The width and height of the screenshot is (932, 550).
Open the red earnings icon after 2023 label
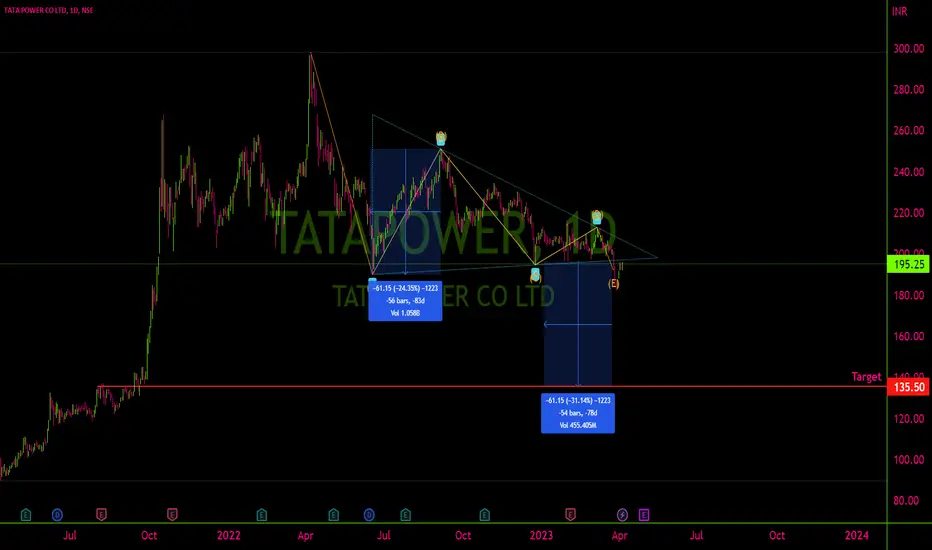tap(570, 514)
